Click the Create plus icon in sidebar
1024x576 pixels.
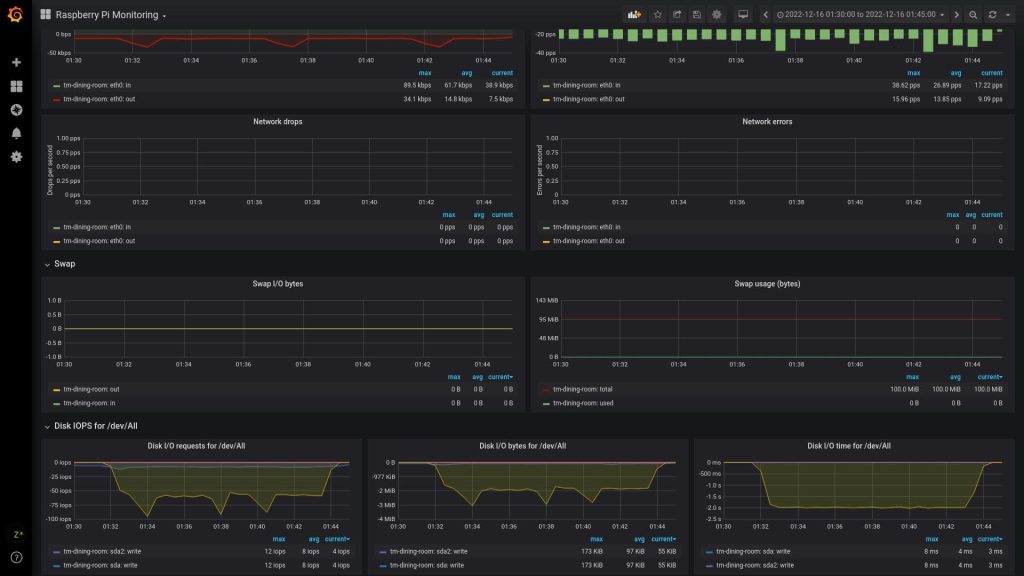point(16,62)
